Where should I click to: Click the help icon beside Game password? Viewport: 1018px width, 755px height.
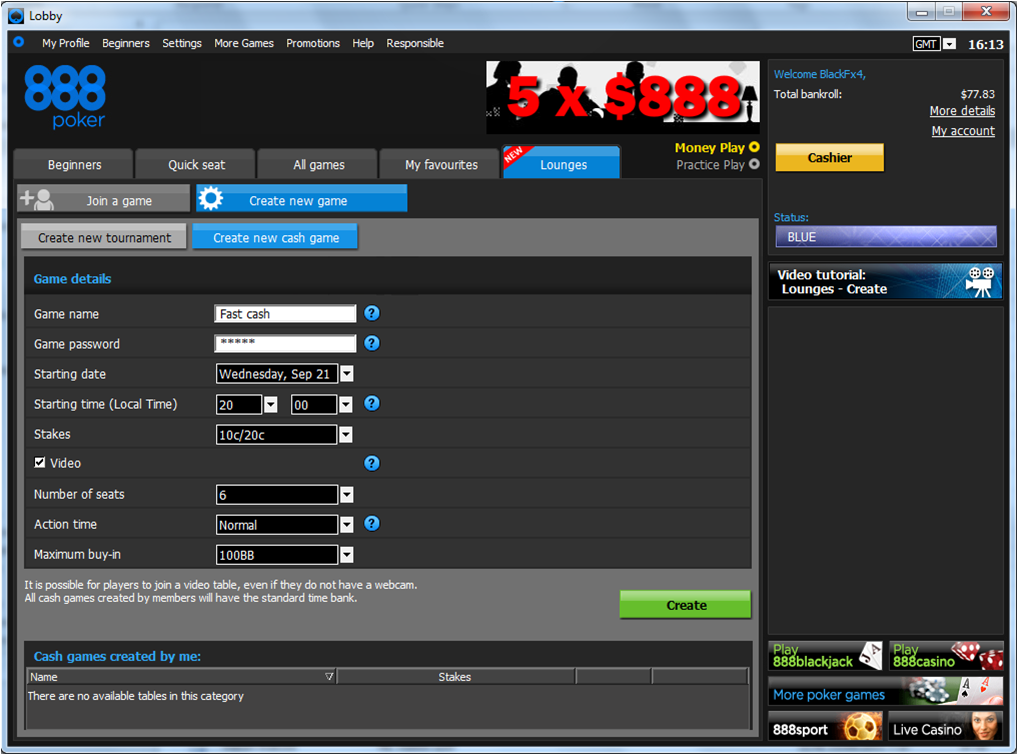pyautogui.click(x=371, y=343)
